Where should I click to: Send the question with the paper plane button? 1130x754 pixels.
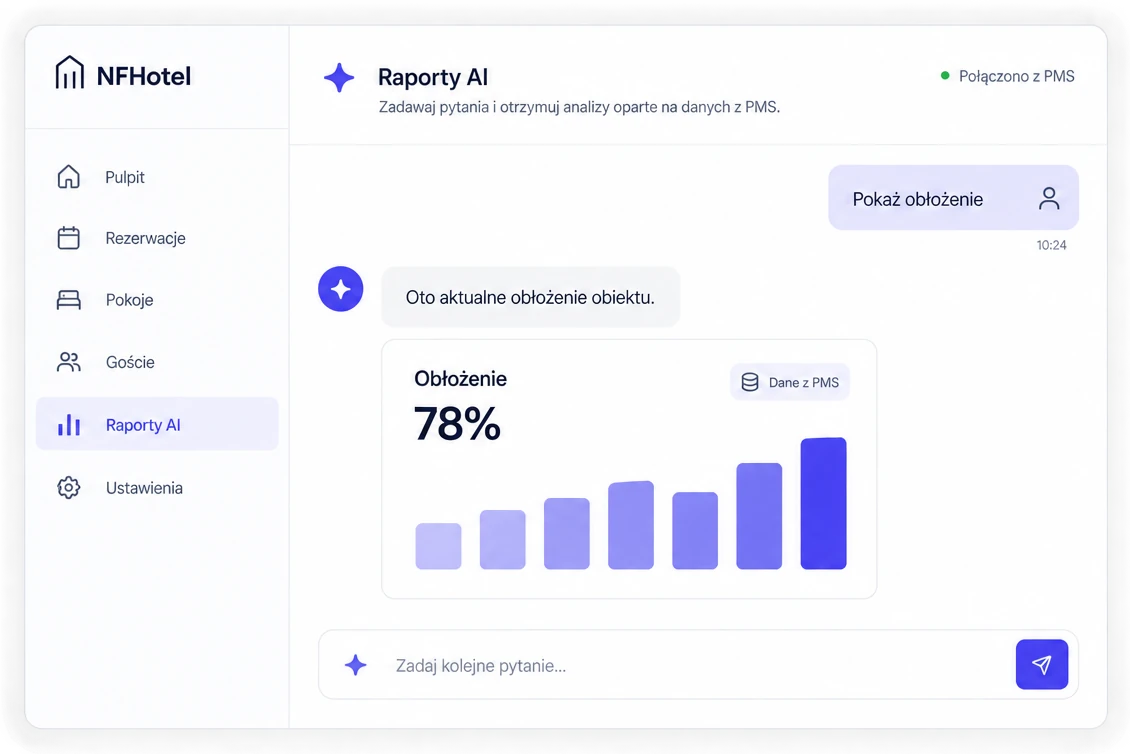click(1042, 665)
